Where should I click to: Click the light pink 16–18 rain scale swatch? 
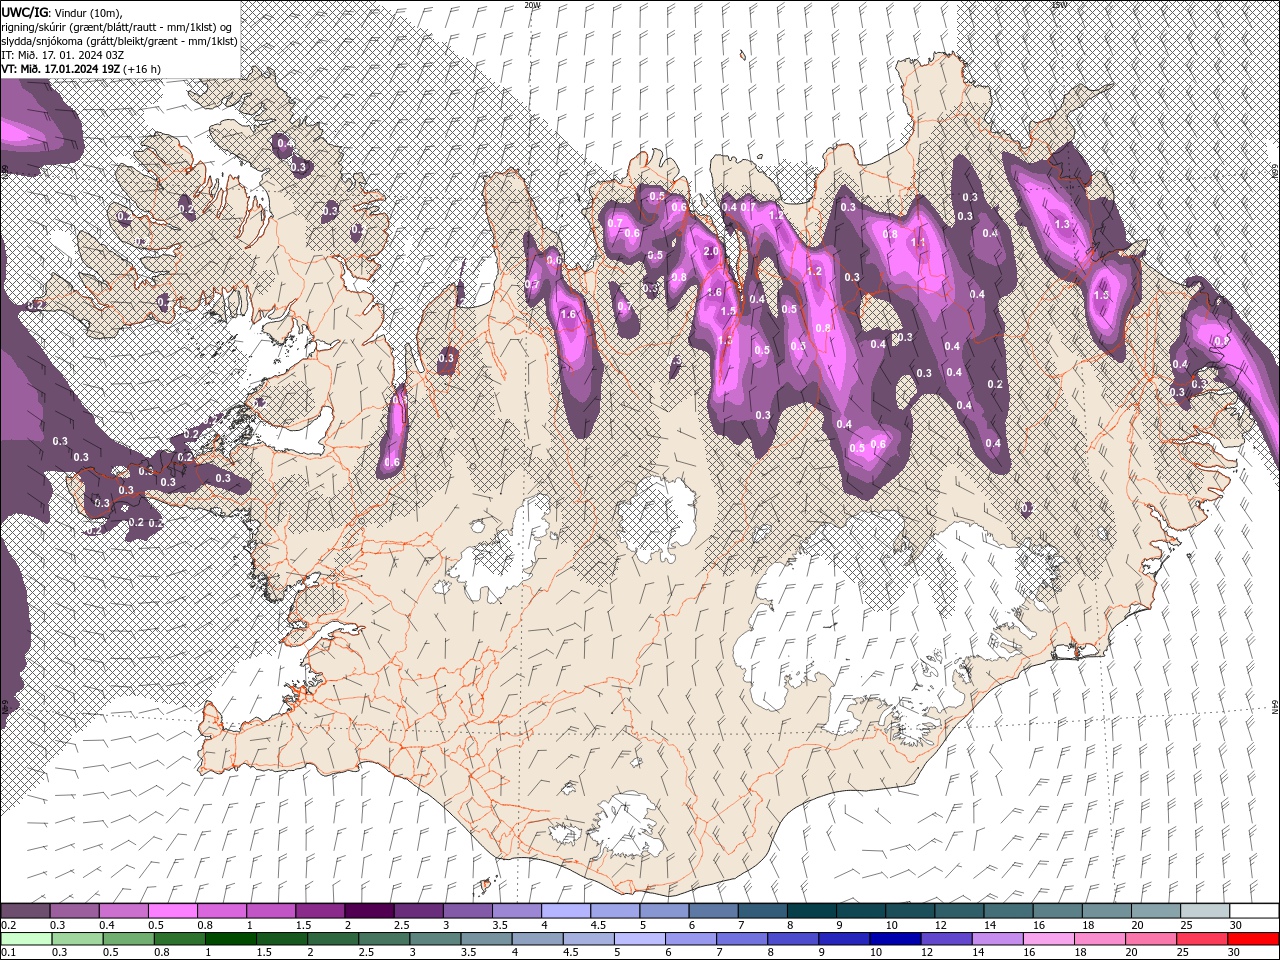(x=1048, y=939)
